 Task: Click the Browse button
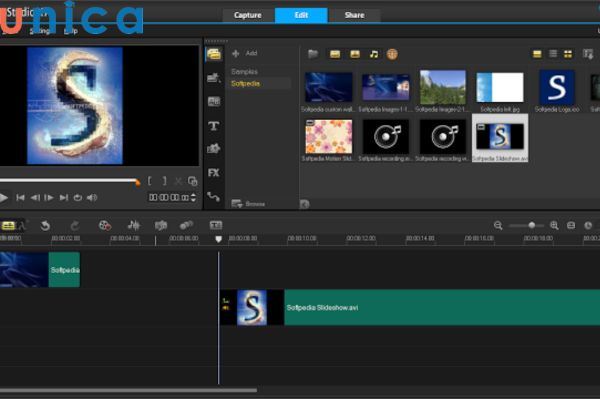(248, 204)
